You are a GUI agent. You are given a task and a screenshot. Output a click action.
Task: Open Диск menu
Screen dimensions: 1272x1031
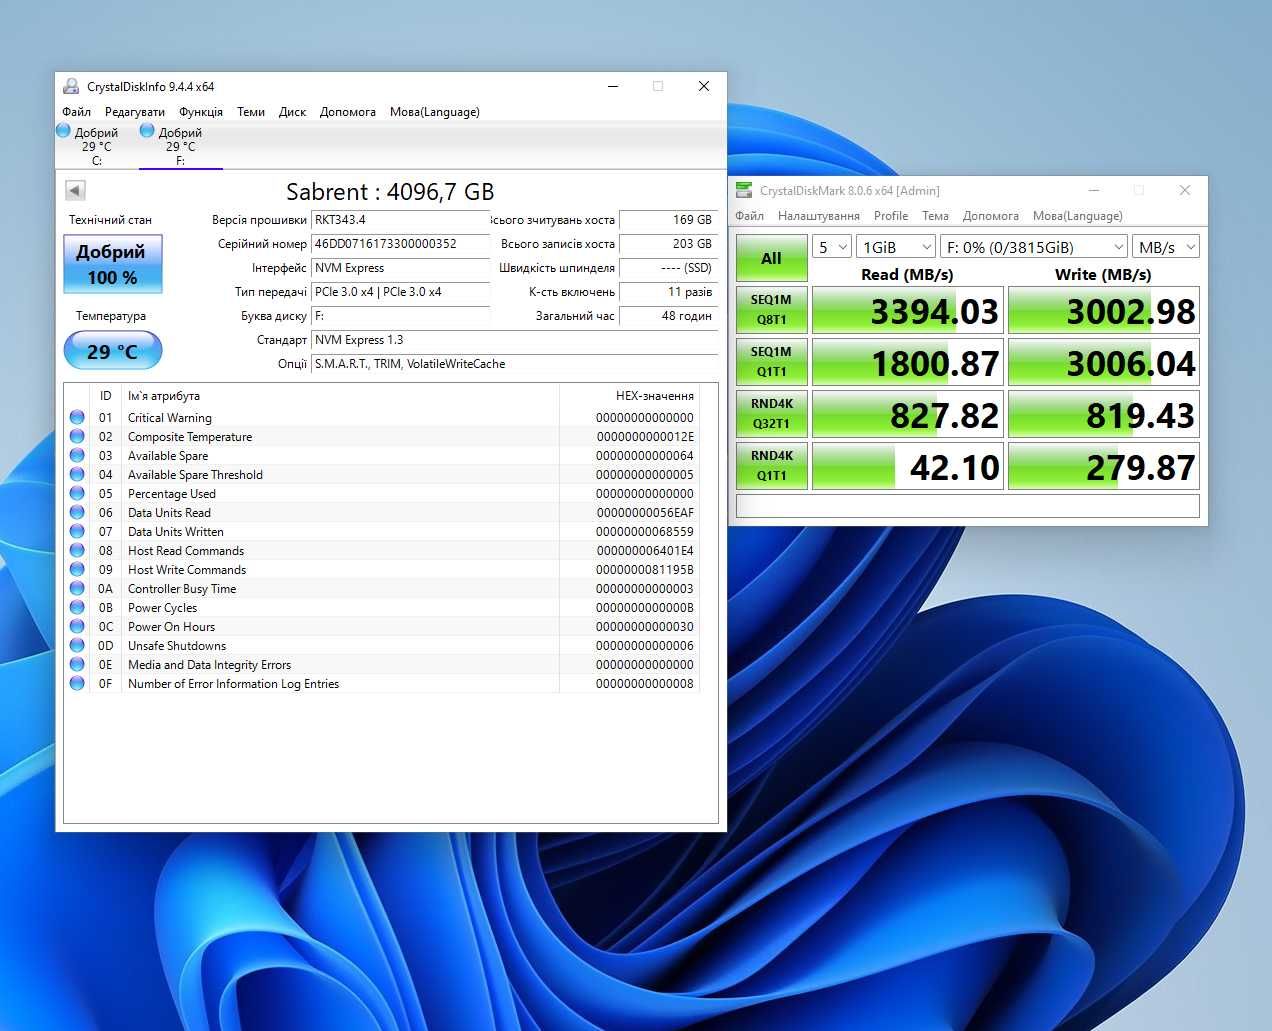coord(292,112)
